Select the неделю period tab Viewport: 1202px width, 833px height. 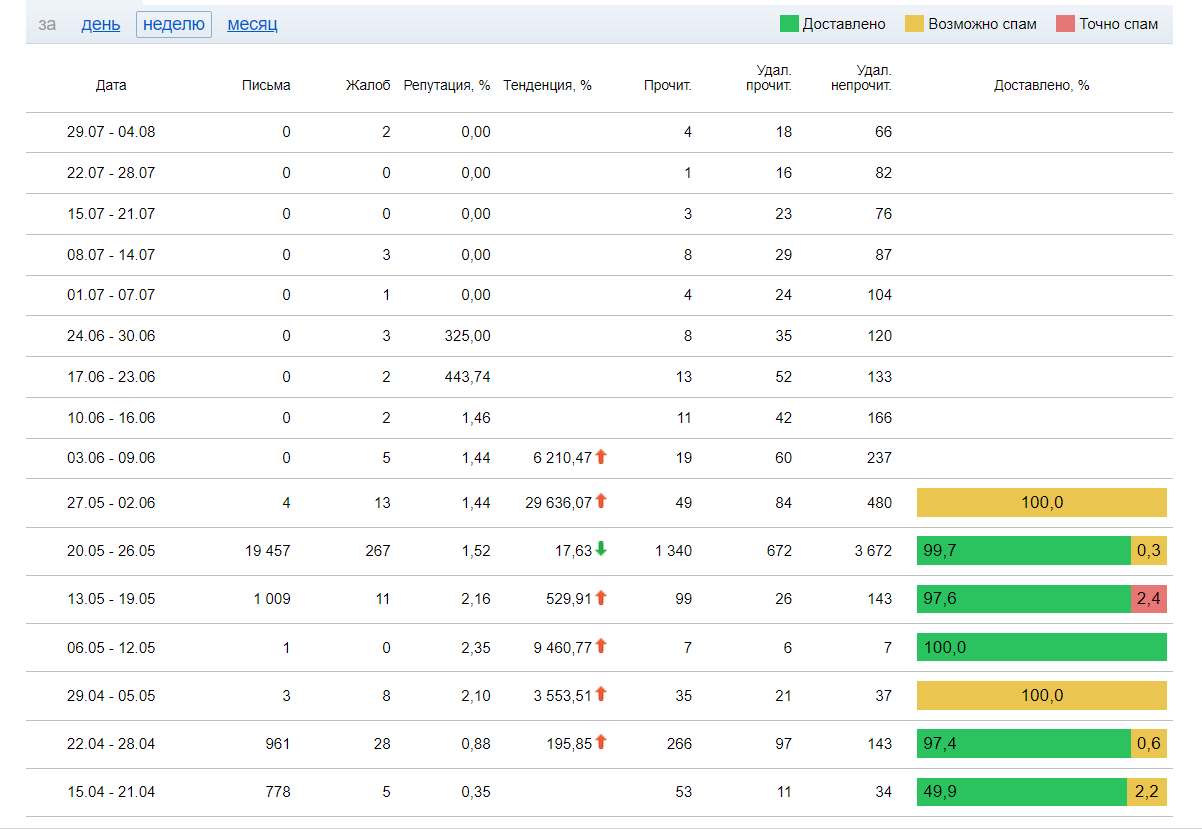174,24
